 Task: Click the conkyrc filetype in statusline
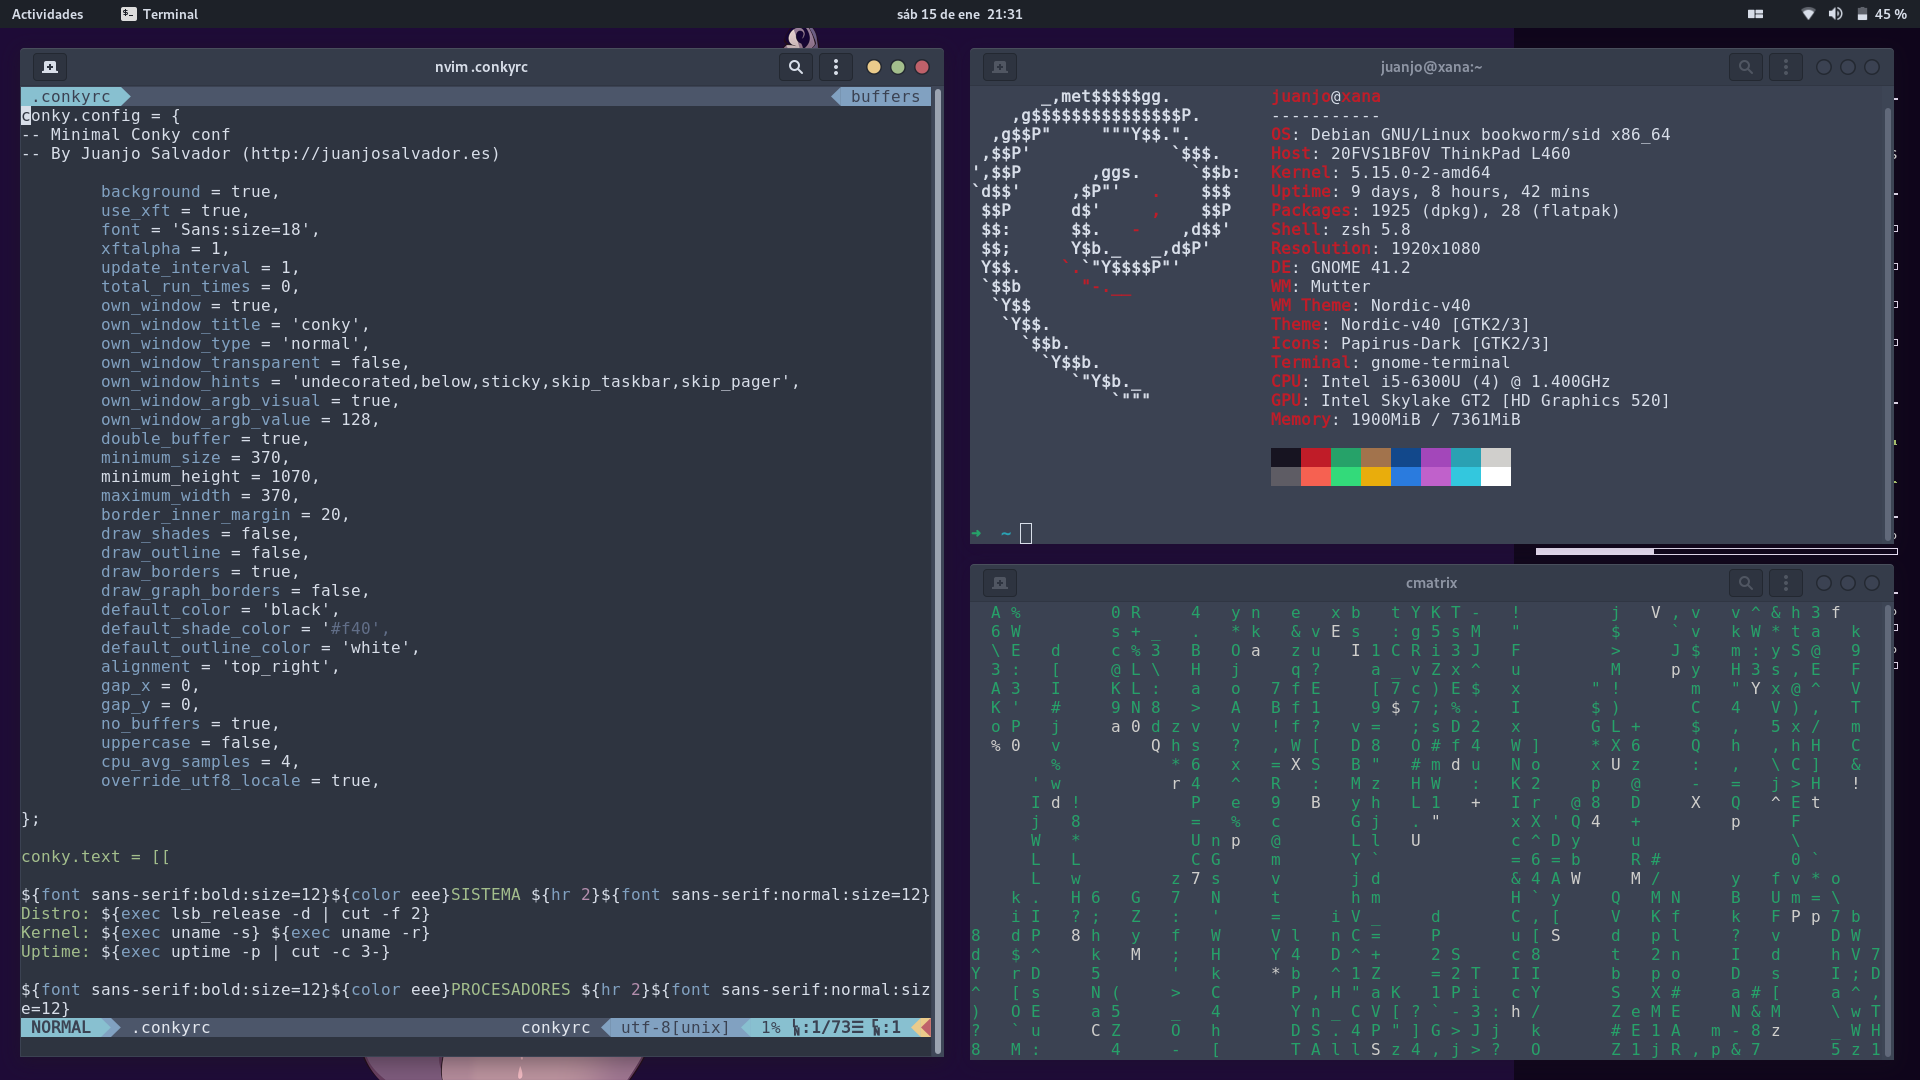click(x=555, y=1028)
